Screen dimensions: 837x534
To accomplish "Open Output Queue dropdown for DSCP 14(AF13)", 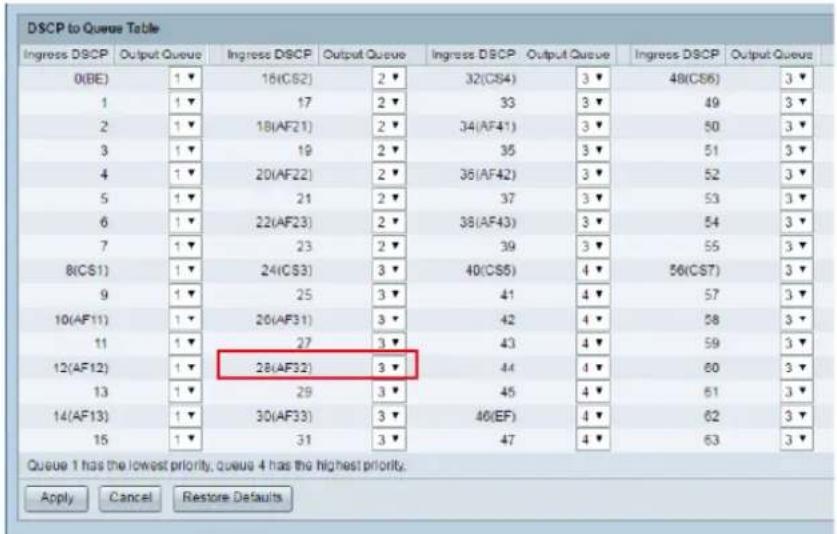I will 185,415.
